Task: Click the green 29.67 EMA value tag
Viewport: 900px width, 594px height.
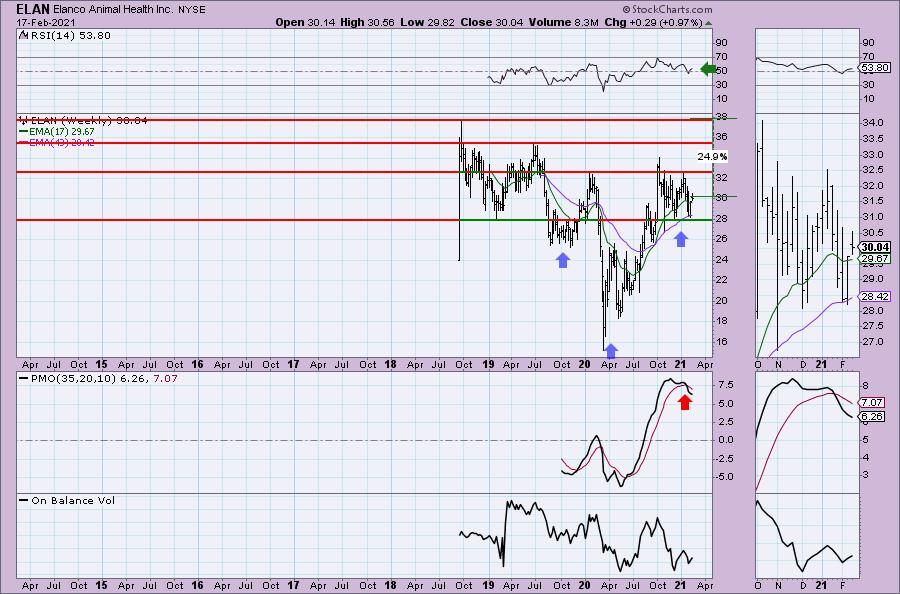Action: click(x=875, y=259)
